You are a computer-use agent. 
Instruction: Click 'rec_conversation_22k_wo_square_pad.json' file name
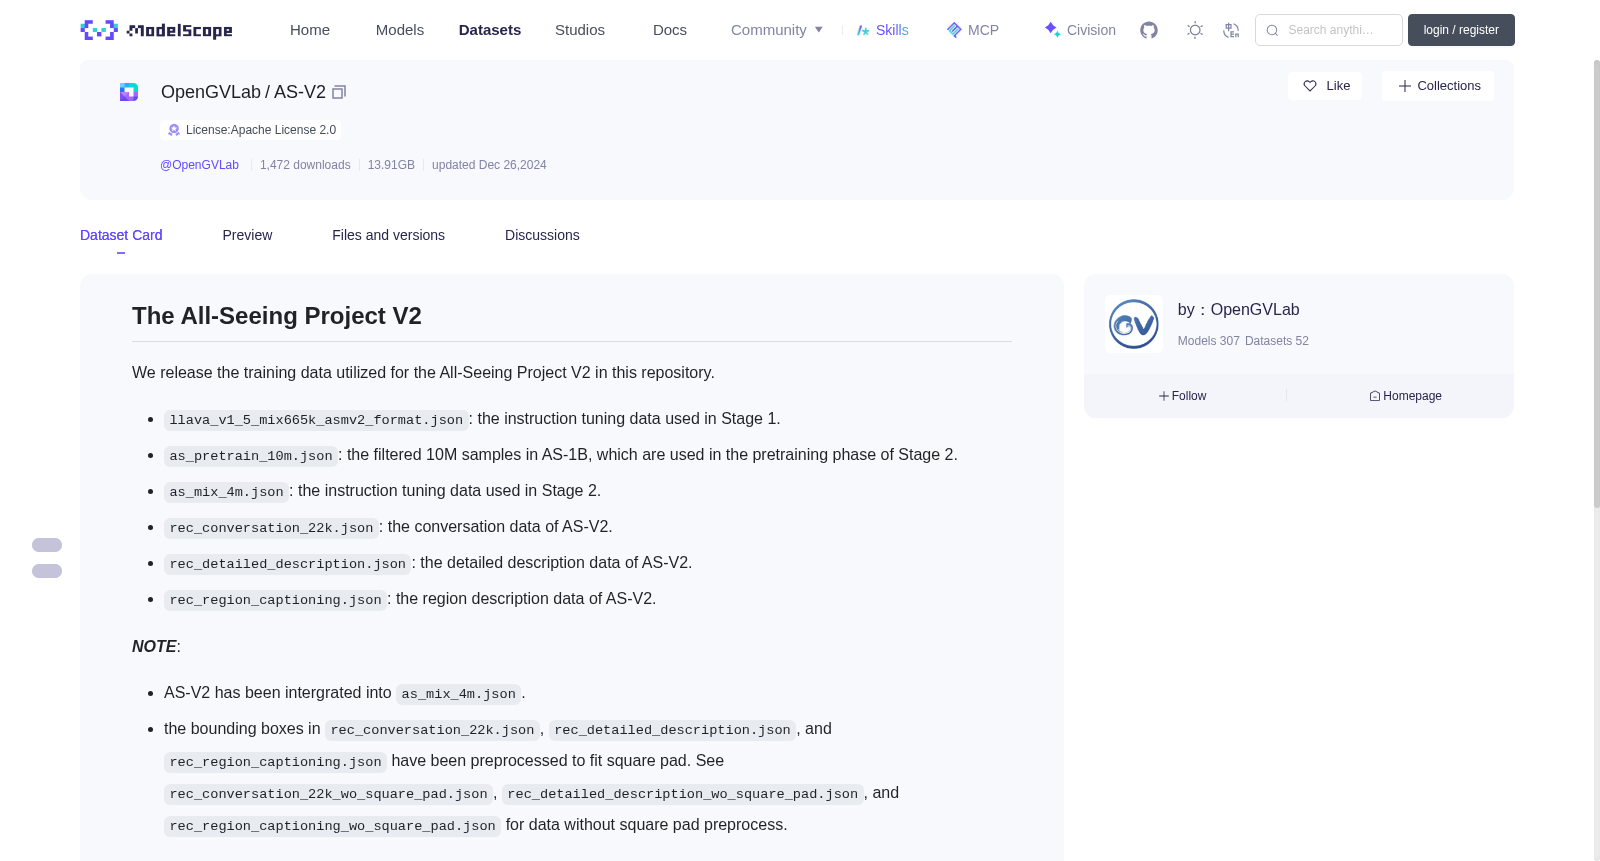coord(328,794)
